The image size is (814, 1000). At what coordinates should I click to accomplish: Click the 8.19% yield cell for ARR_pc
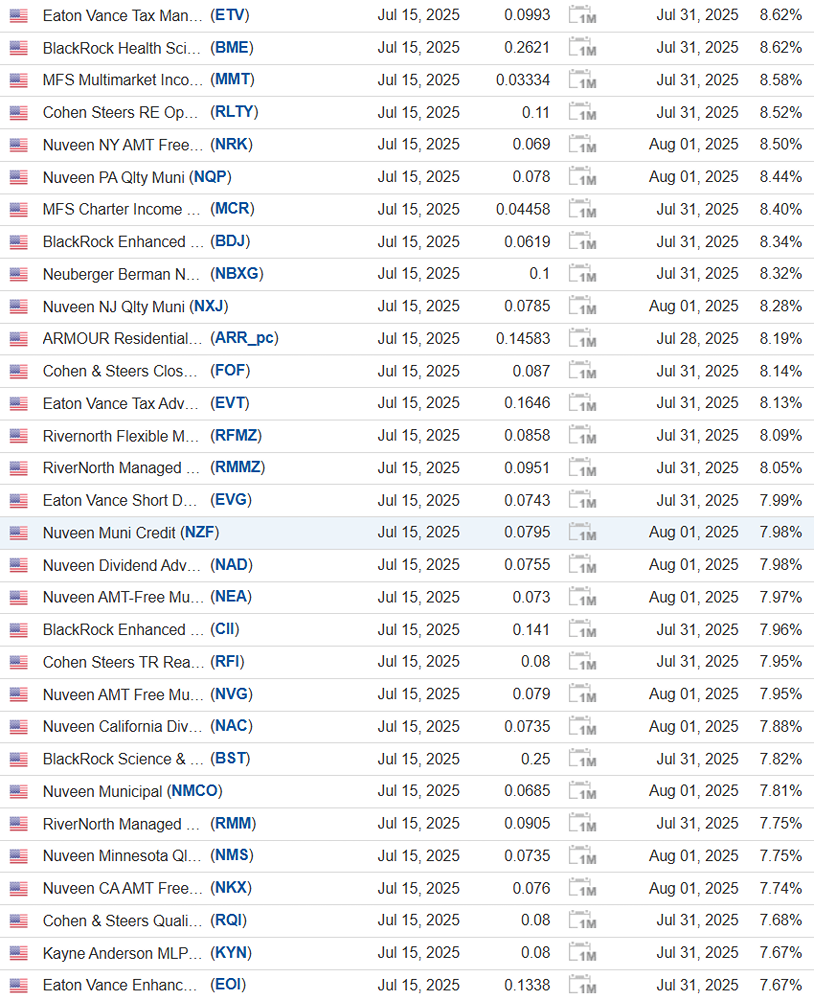(x=780, y=339)
